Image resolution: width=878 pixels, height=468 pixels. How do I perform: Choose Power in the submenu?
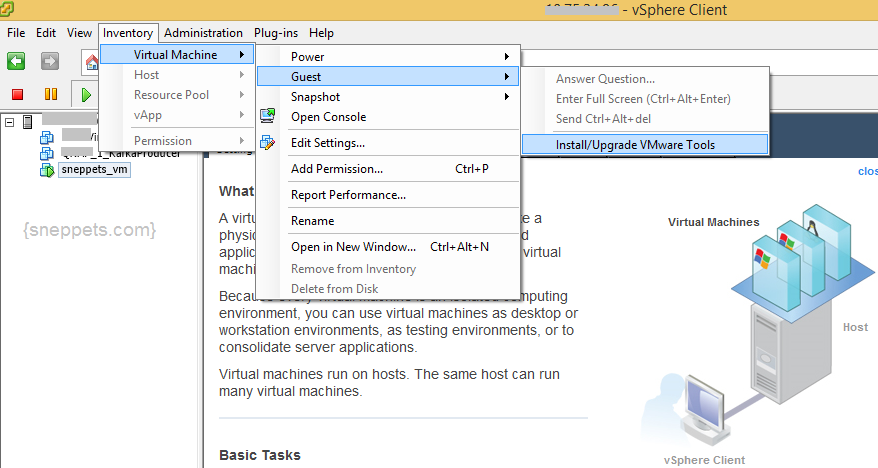pyautogui.click(x=388, y=57)
